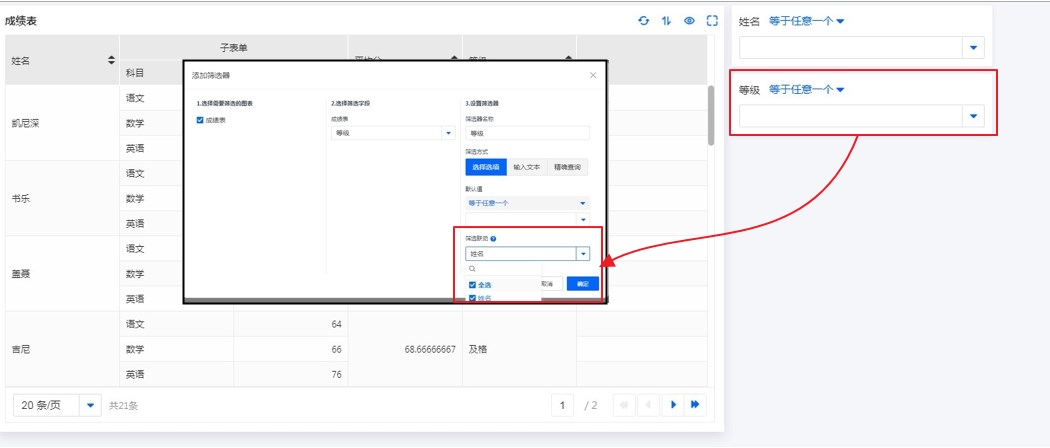Expand the 等级 field dropdown in dialog

click(x=448, y=132)
